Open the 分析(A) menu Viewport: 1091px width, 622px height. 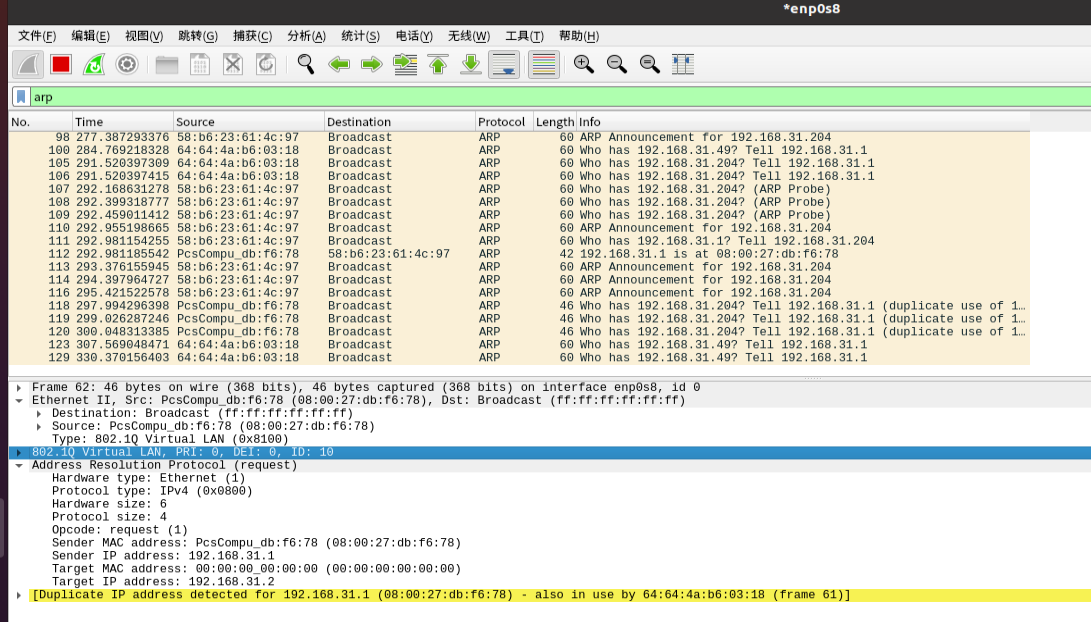(x=306, y=36)
